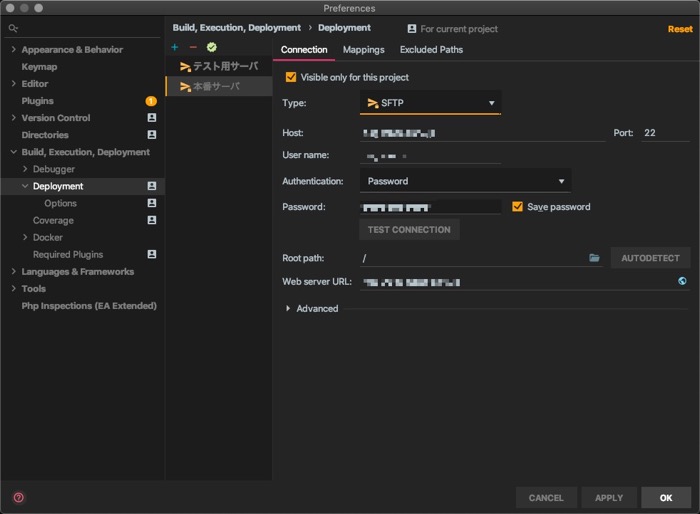Remove selected server with minus icon
The image size is (700, 514).
point(193,47)
